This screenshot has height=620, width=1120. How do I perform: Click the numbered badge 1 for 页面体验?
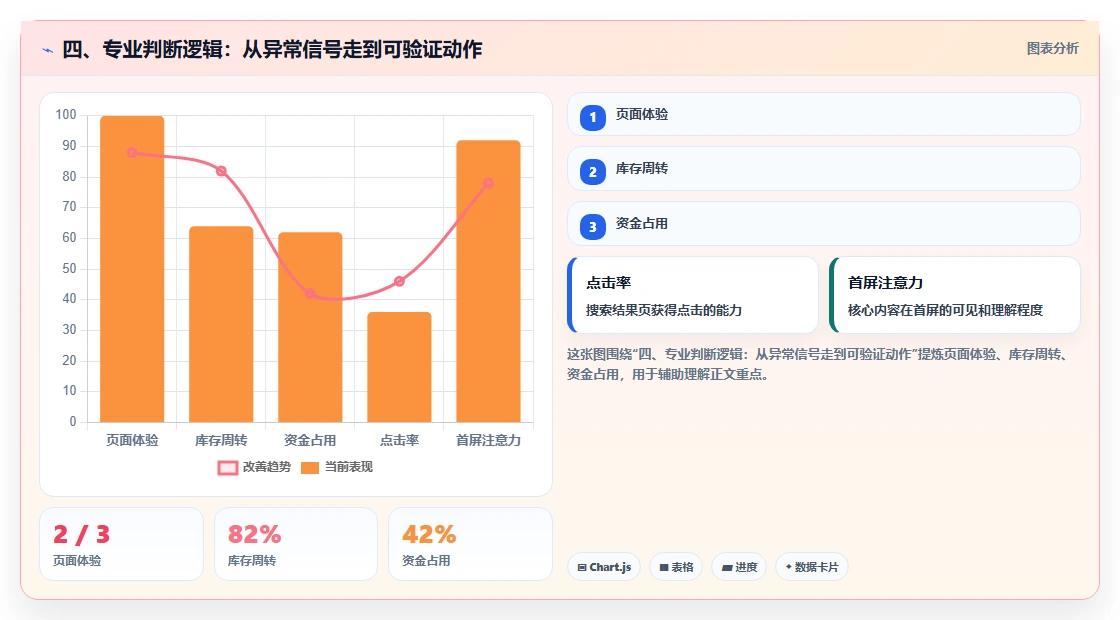[x=592, y=117]
